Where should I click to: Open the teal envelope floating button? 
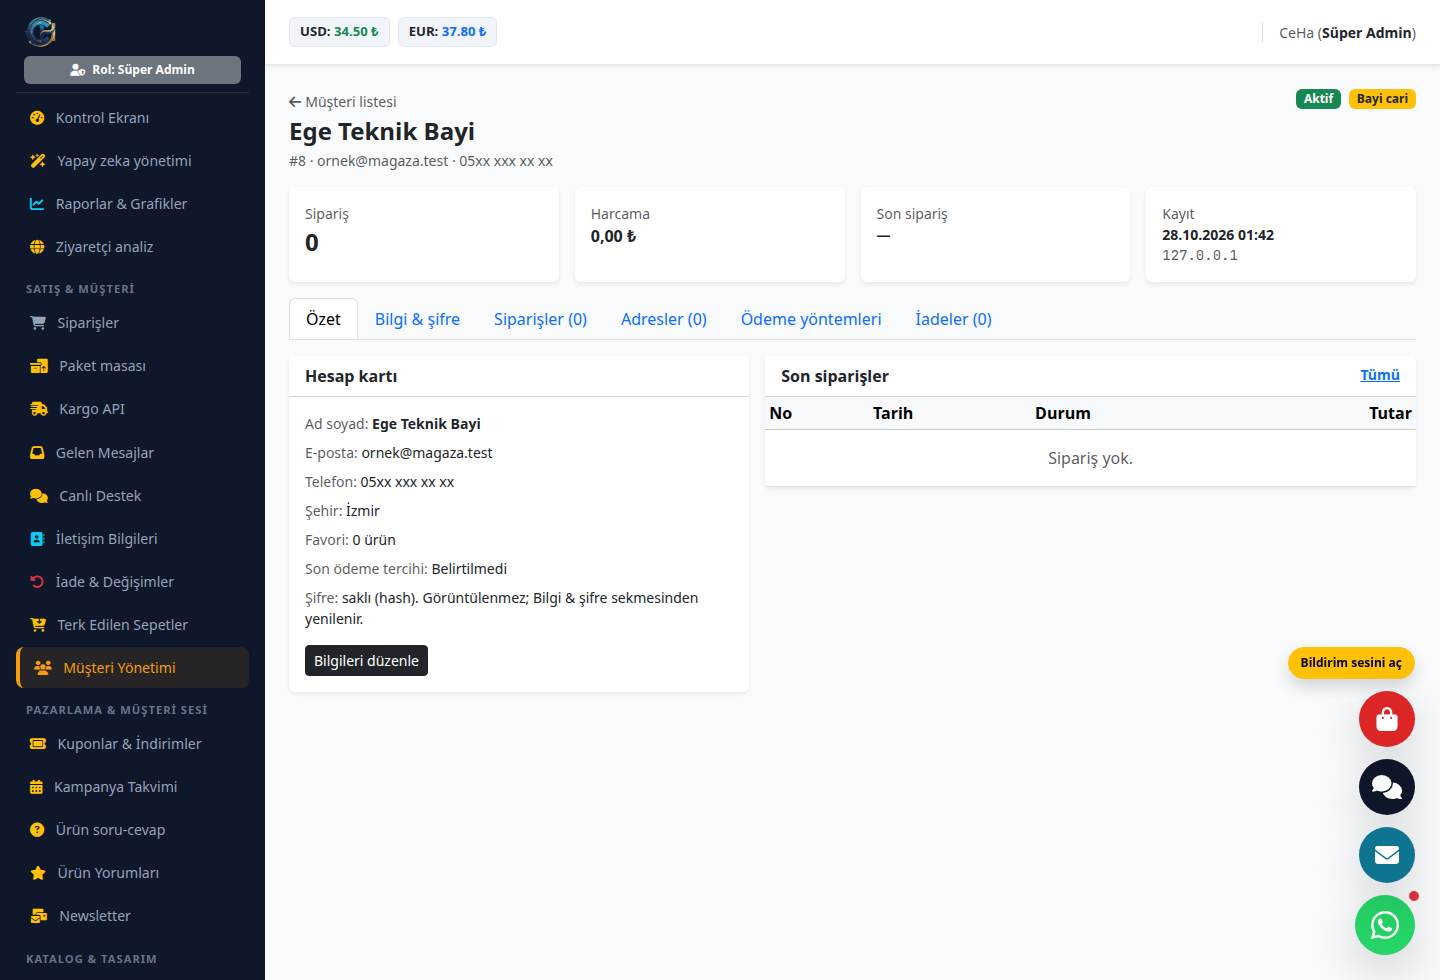pyautogui.click(x=1387, y=855)
